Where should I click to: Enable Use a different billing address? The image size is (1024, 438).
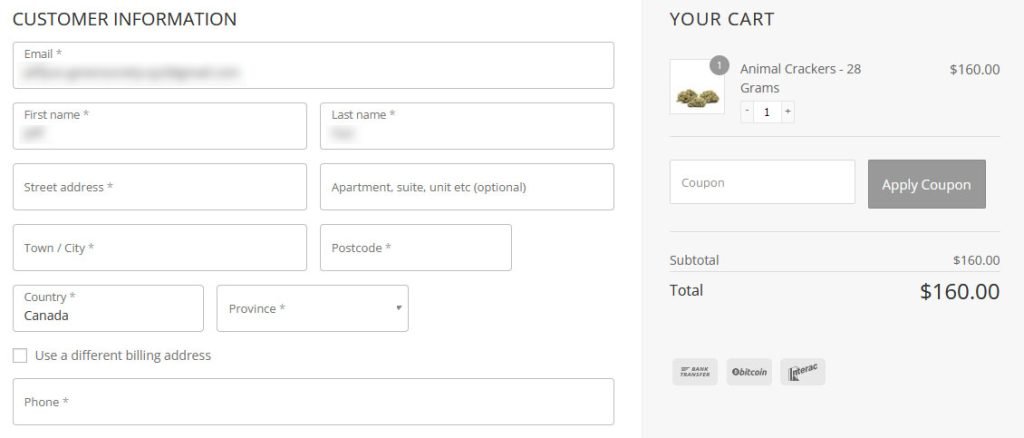click(20, 356)
